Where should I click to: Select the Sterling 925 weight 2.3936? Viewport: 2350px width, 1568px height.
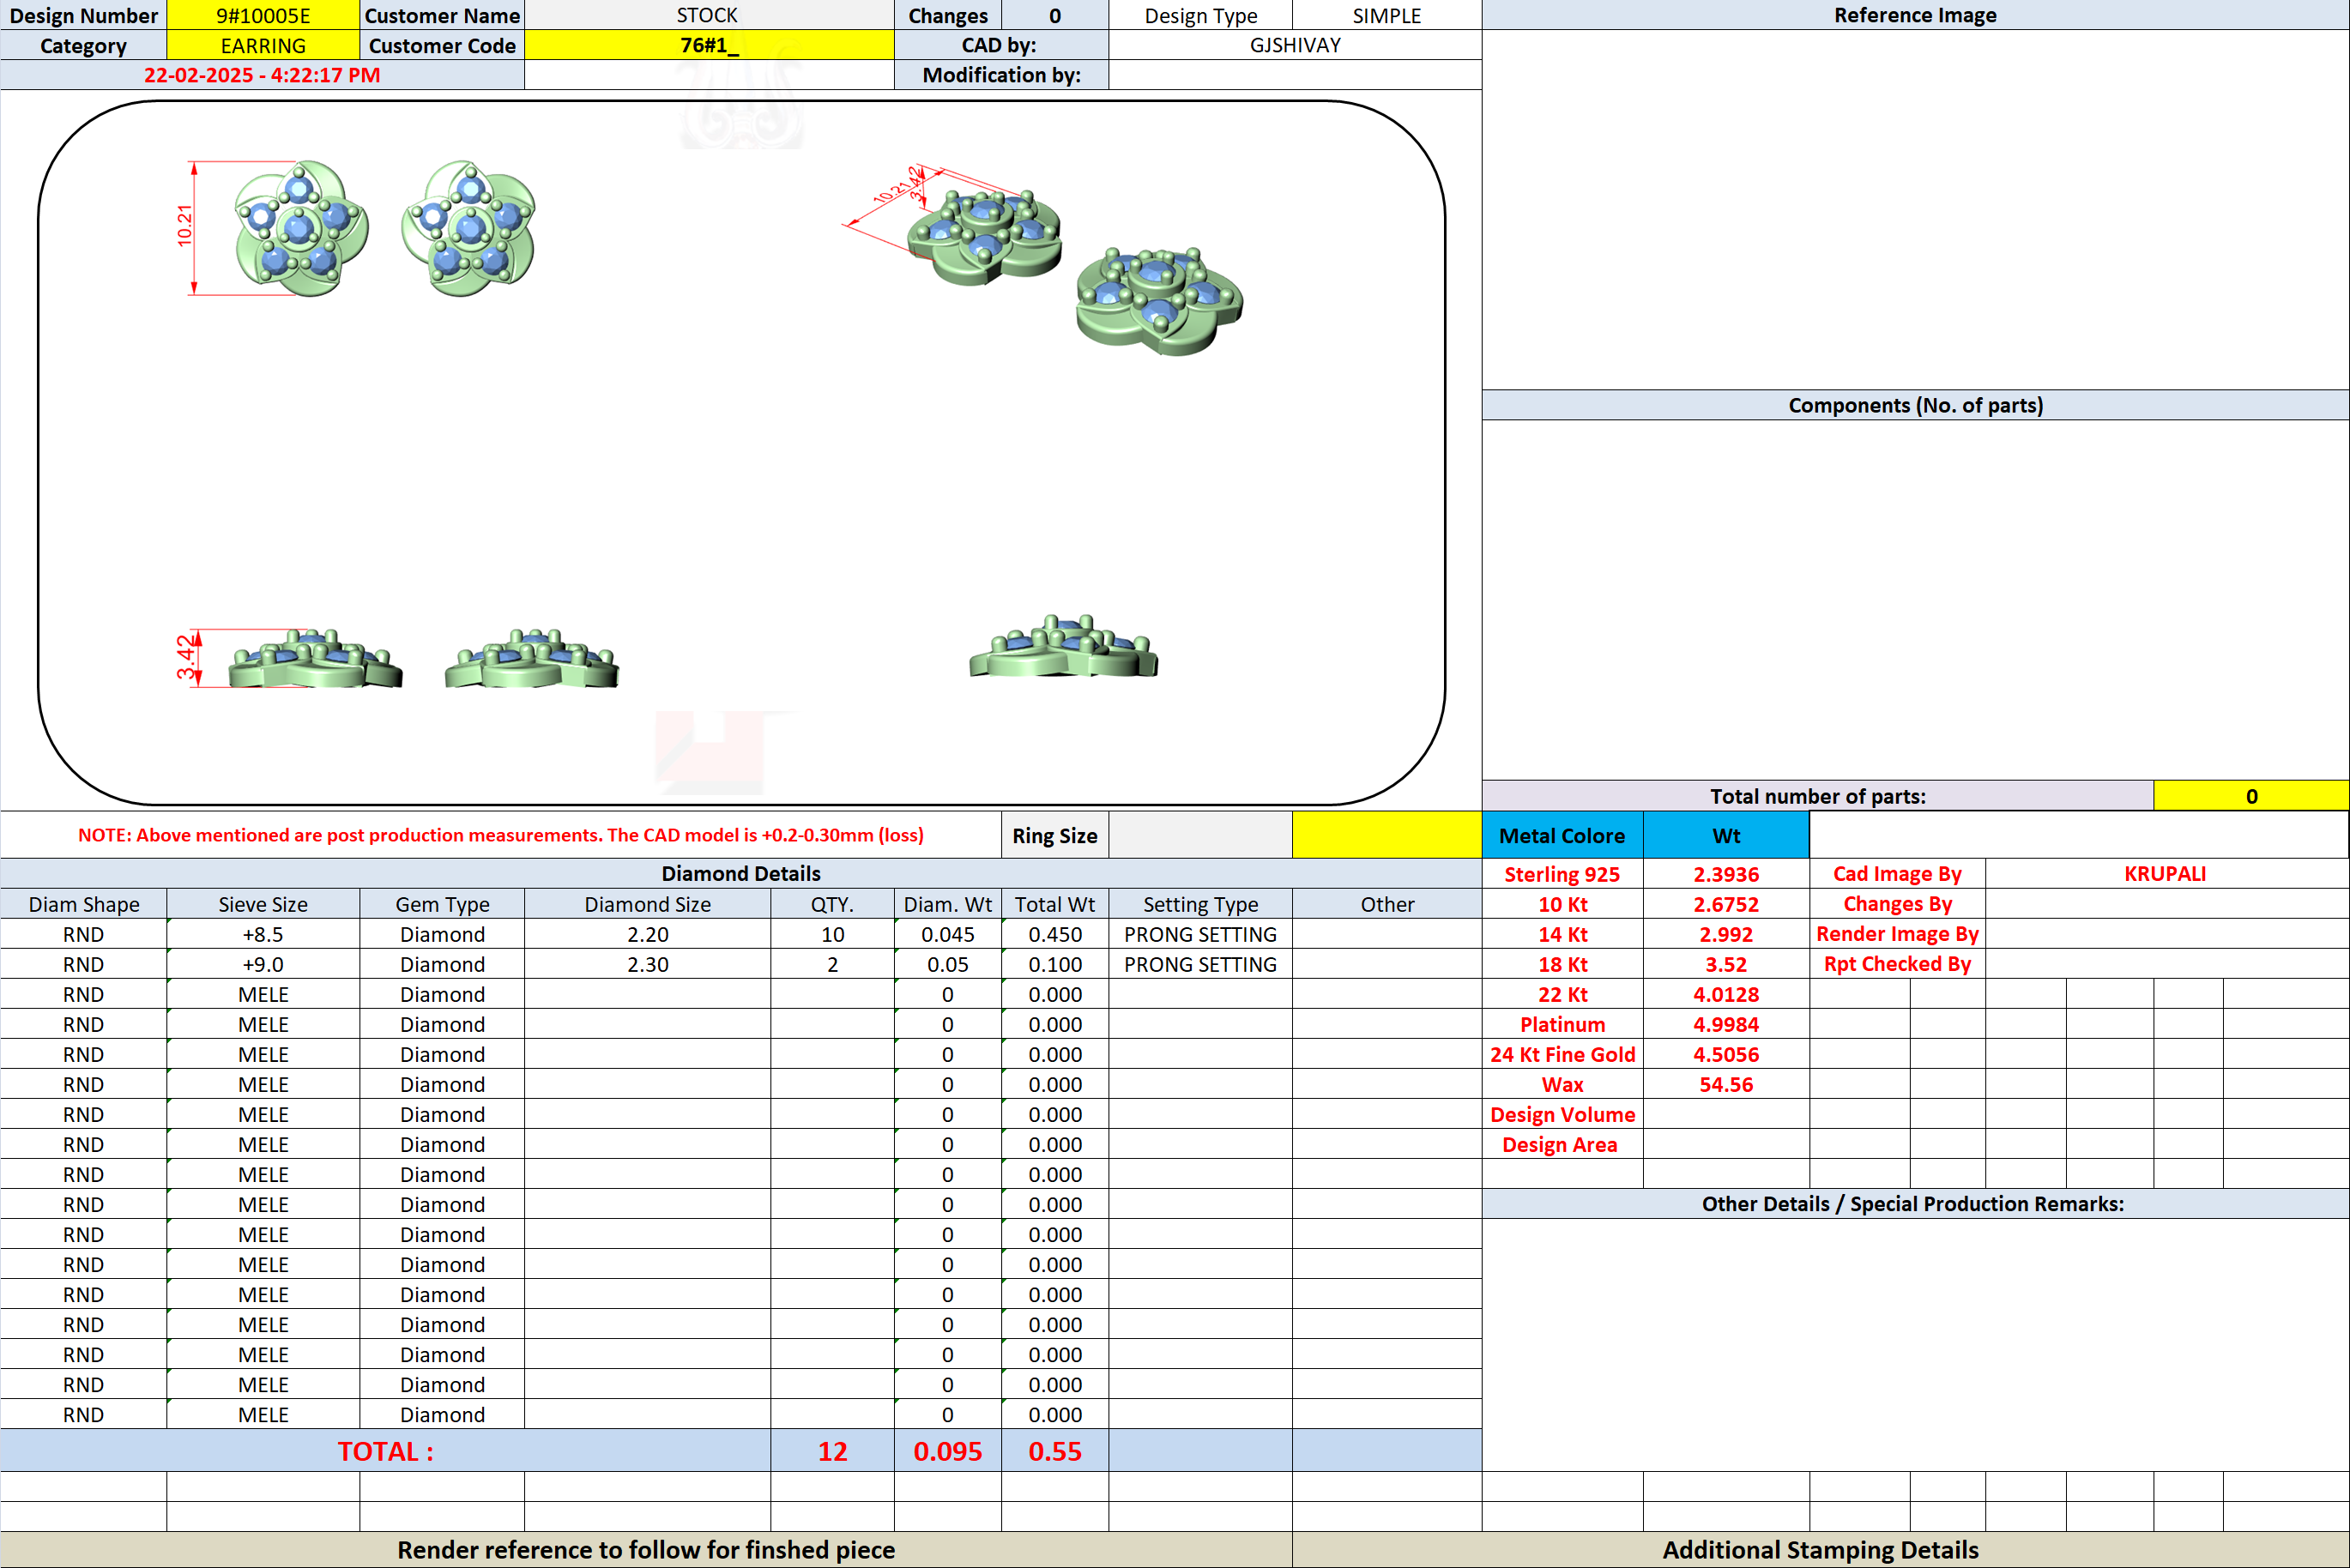1726,874
